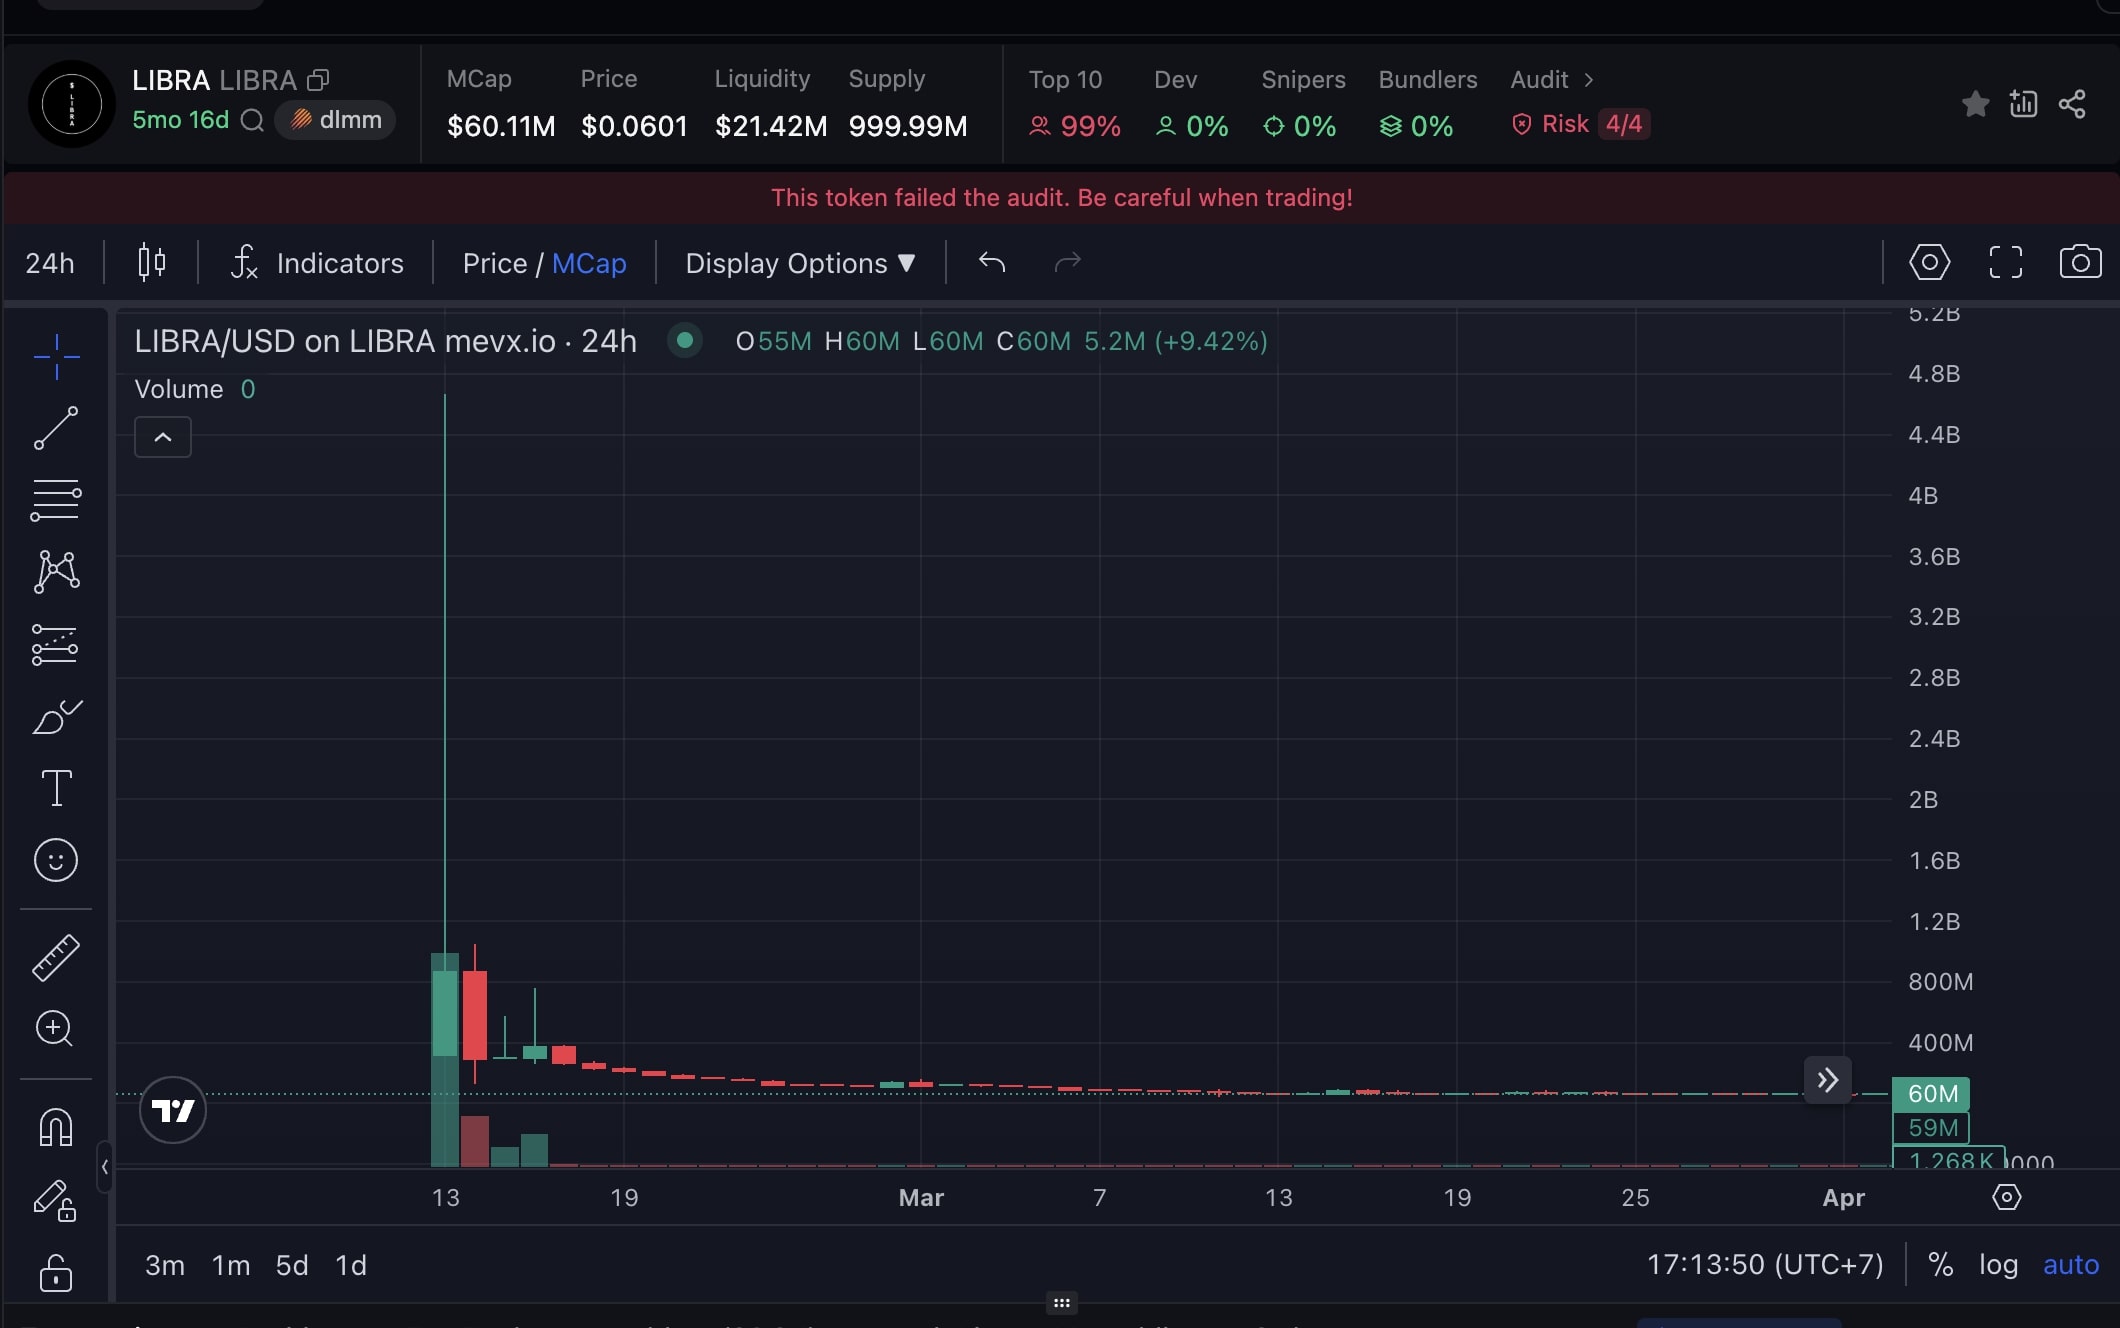Click the Liquidity $21.42M value

771,127
